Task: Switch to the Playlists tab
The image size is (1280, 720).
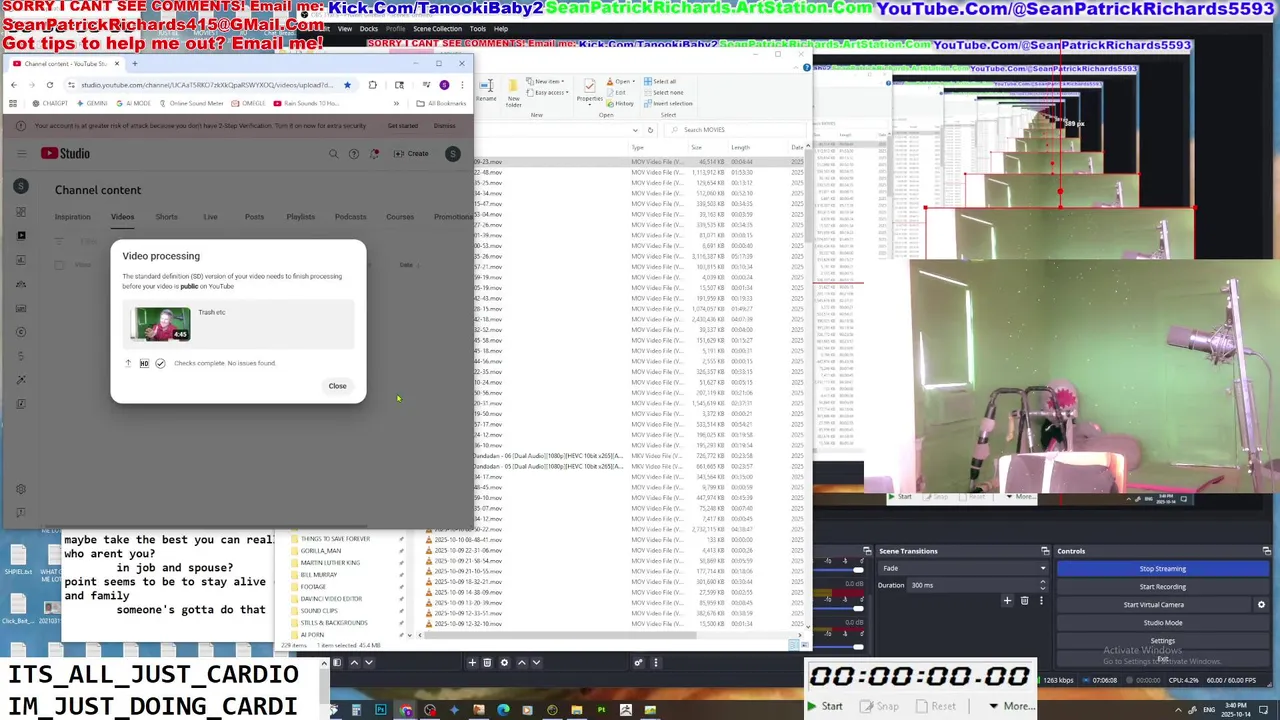Action: pos(301,217)
